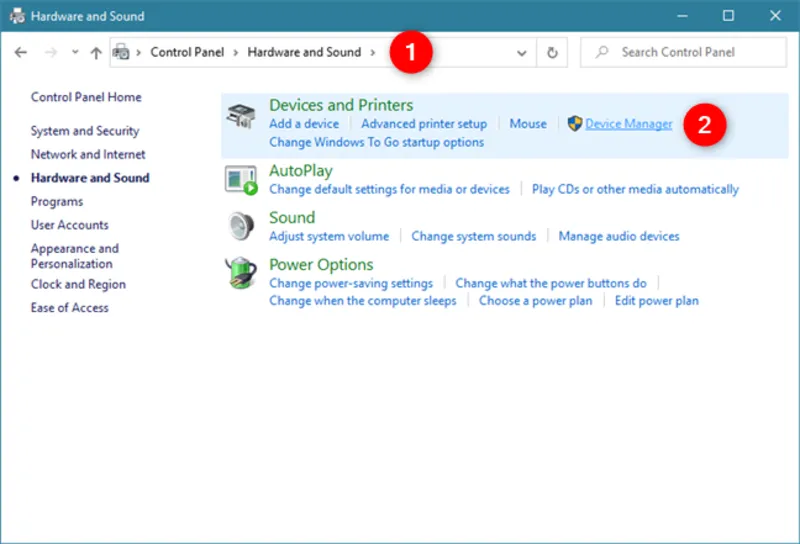Click the search magnifier icon
Viewport: 800px width, 544px height.
pos(602,52)
